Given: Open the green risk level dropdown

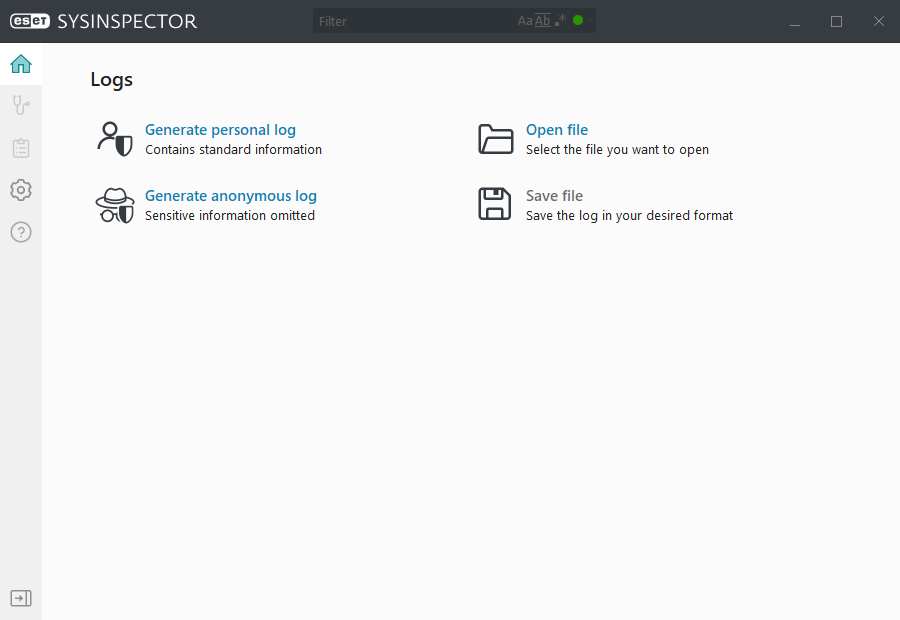Looking at the screenshot, I should (583, 20).
